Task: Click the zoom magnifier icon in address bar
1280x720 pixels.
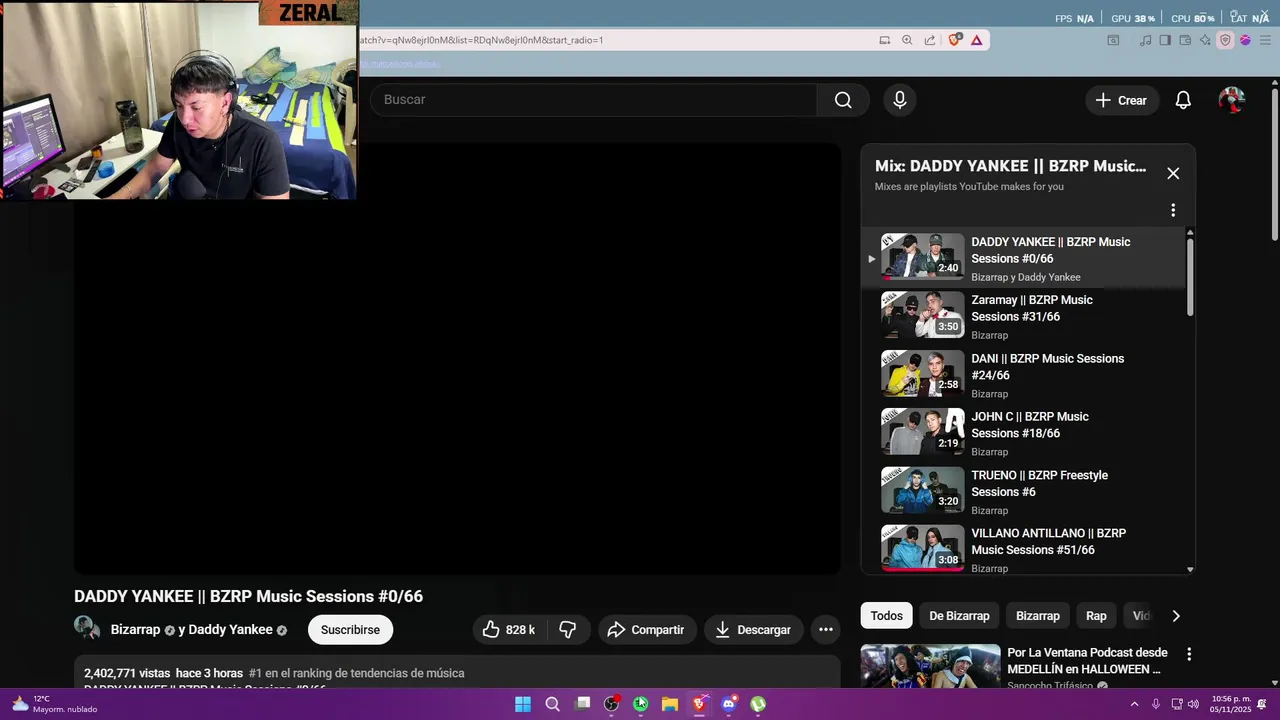Action: coord(907,40)
